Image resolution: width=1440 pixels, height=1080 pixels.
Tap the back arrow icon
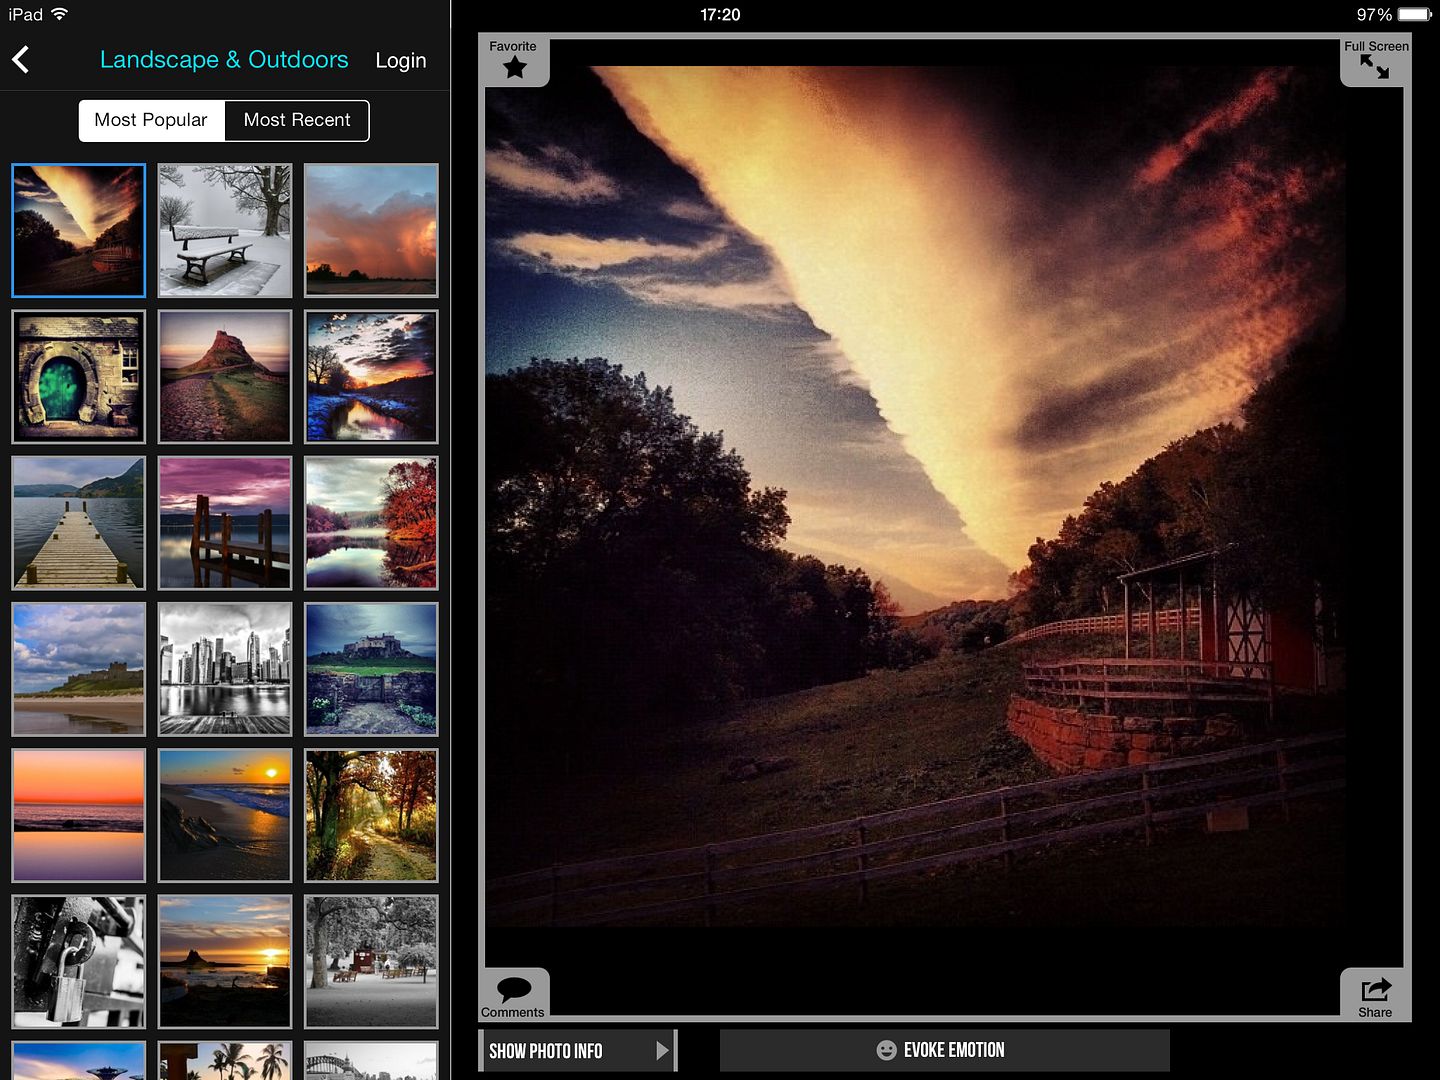[21, 60]
